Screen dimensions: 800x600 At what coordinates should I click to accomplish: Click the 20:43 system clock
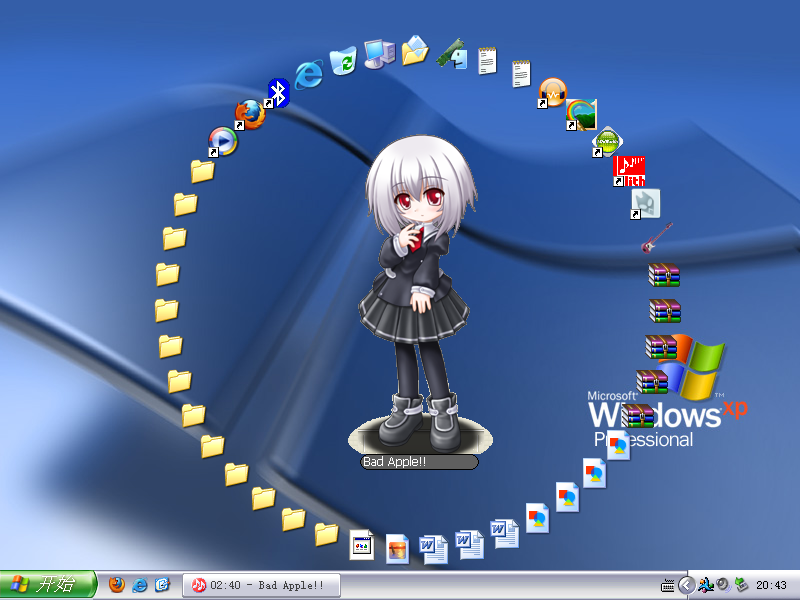click(771, 585)
